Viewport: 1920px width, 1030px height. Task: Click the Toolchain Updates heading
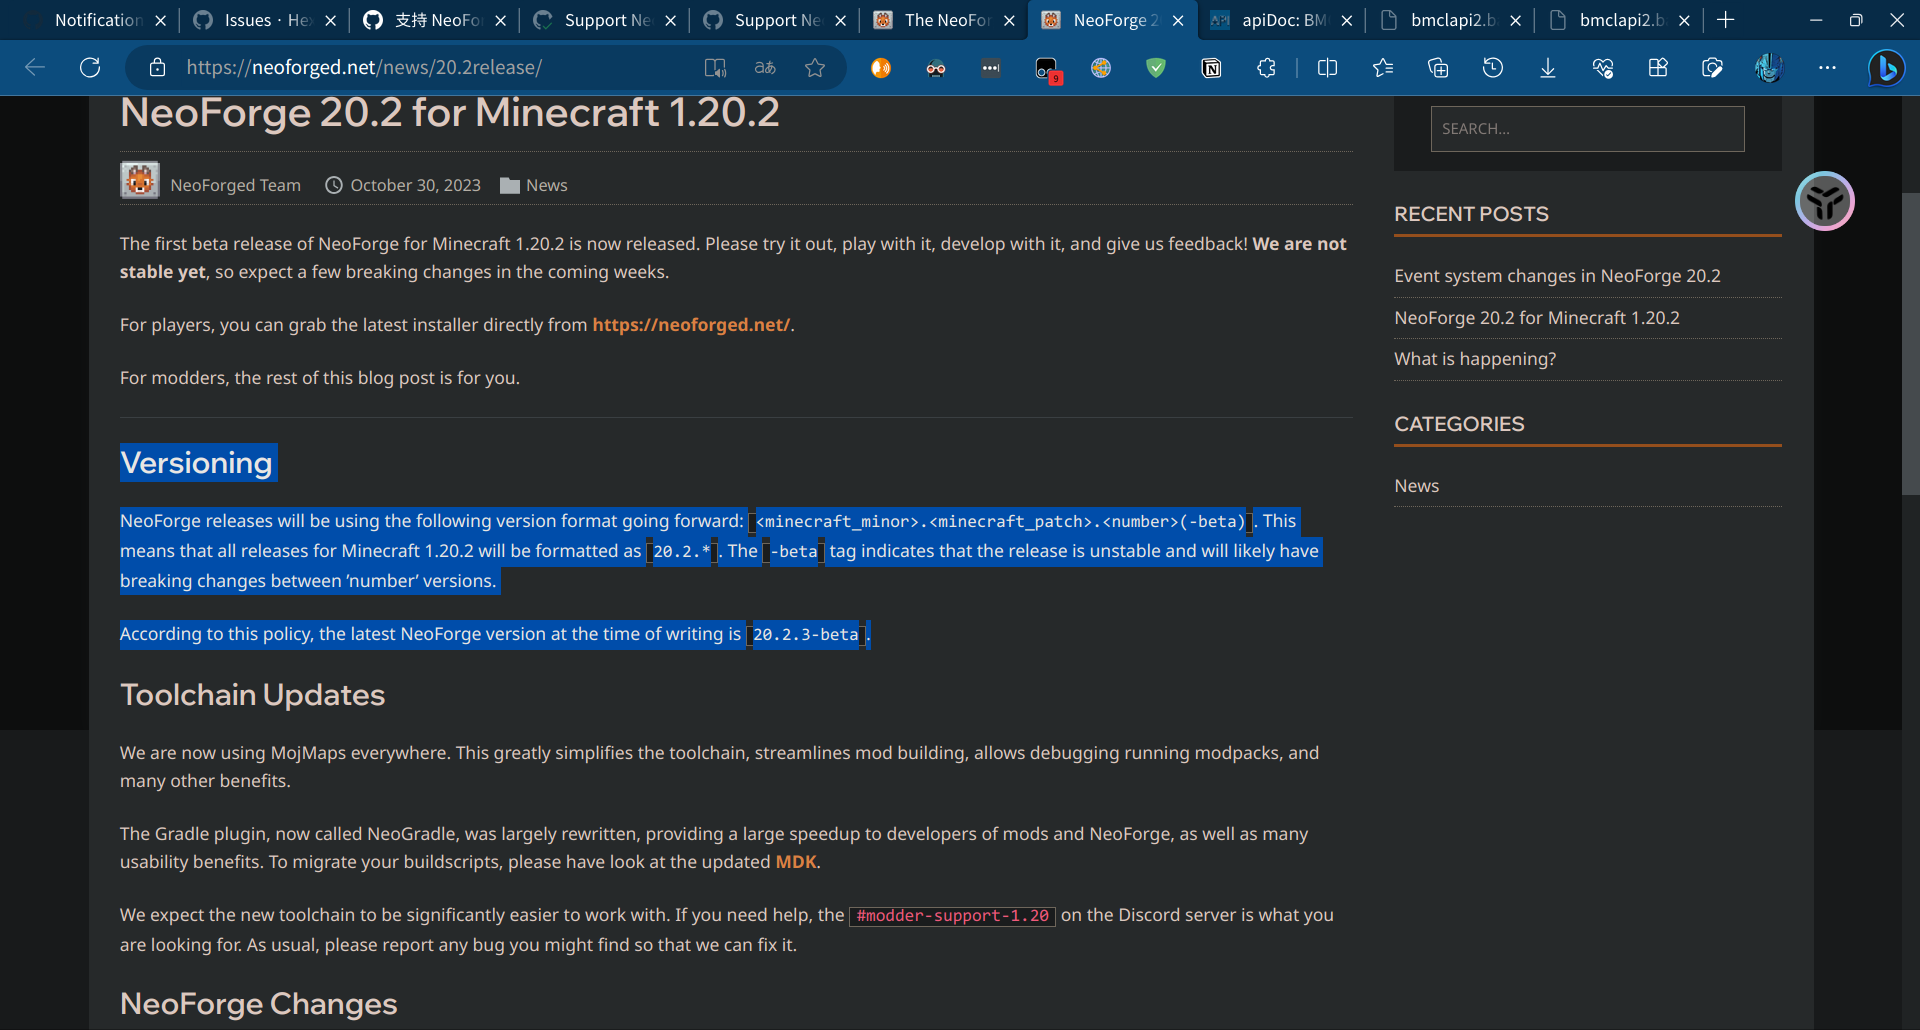point(252,695)
